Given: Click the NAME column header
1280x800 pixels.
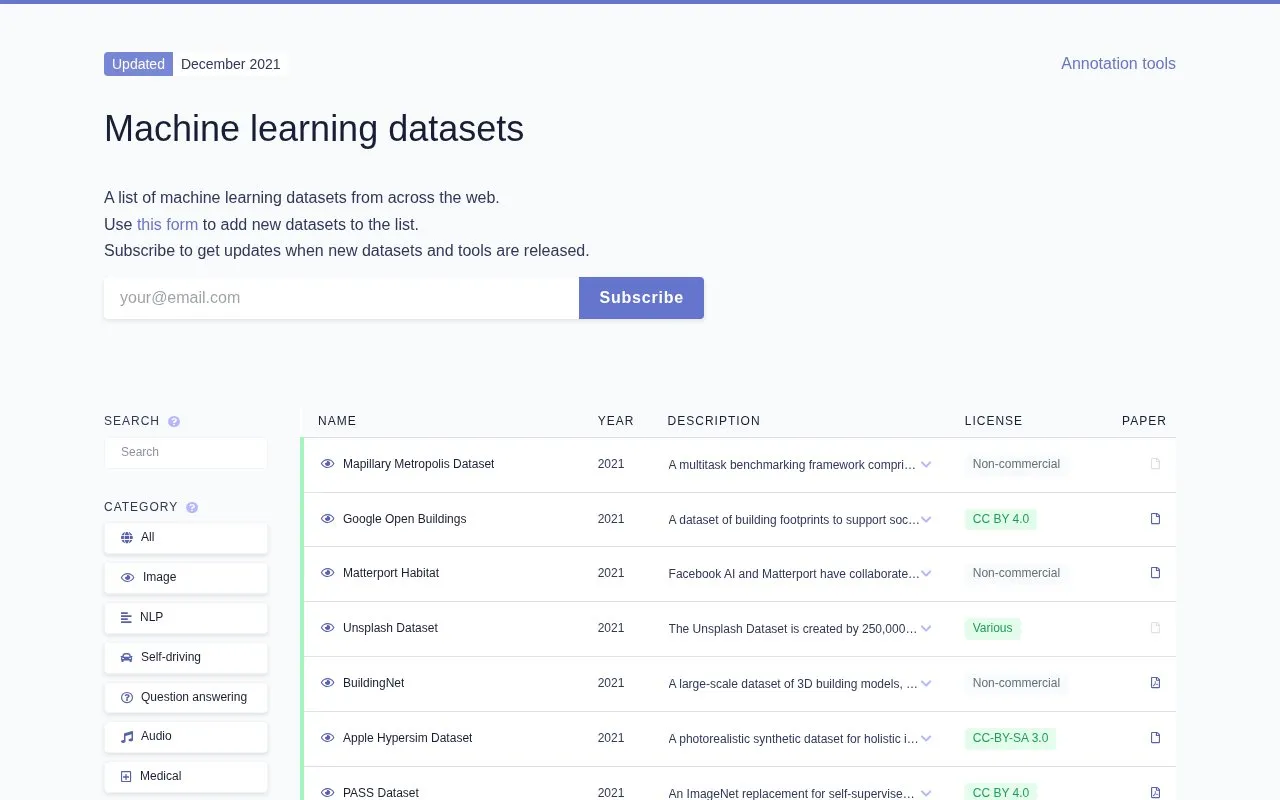Looking at the screenshot, I should pyautogui.click(x=337, y=421).
